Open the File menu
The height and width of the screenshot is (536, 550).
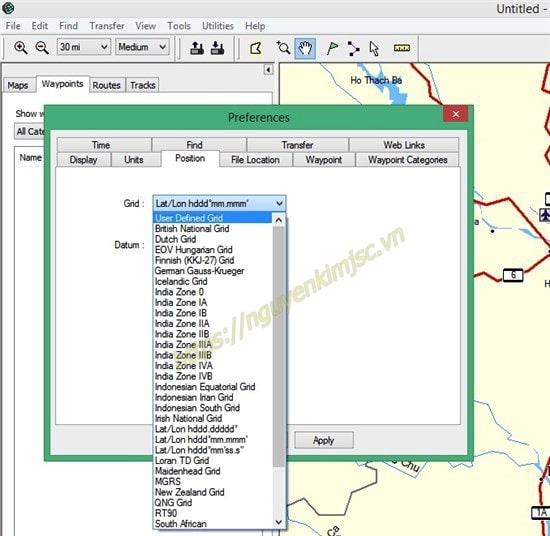[13, 26]
